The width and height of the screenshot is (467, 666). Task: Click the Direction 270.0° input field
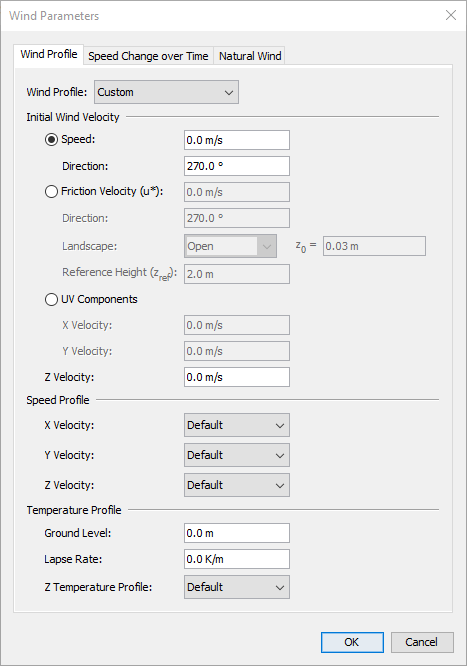pyautogui.click(x=237, y=166)
